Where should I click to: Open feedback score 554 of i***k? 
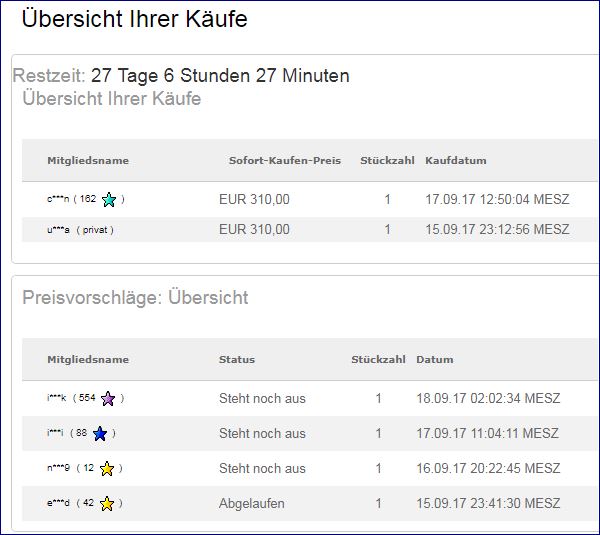pyautogui.click(x=87, y=399)
